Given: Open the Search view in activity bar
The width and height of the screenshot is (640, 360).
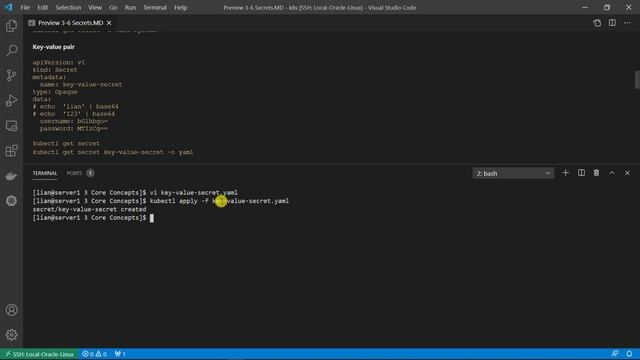Looking at the screenshot, I should pyautogui.click(x=11, y=51).
